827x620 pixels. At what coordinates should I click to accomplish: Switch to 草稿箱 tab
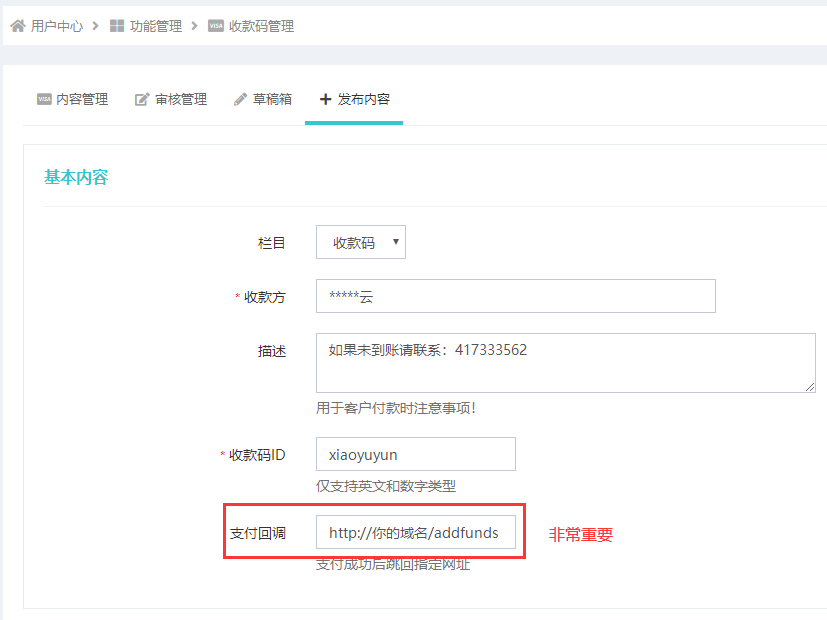click(x=263, y=99)
